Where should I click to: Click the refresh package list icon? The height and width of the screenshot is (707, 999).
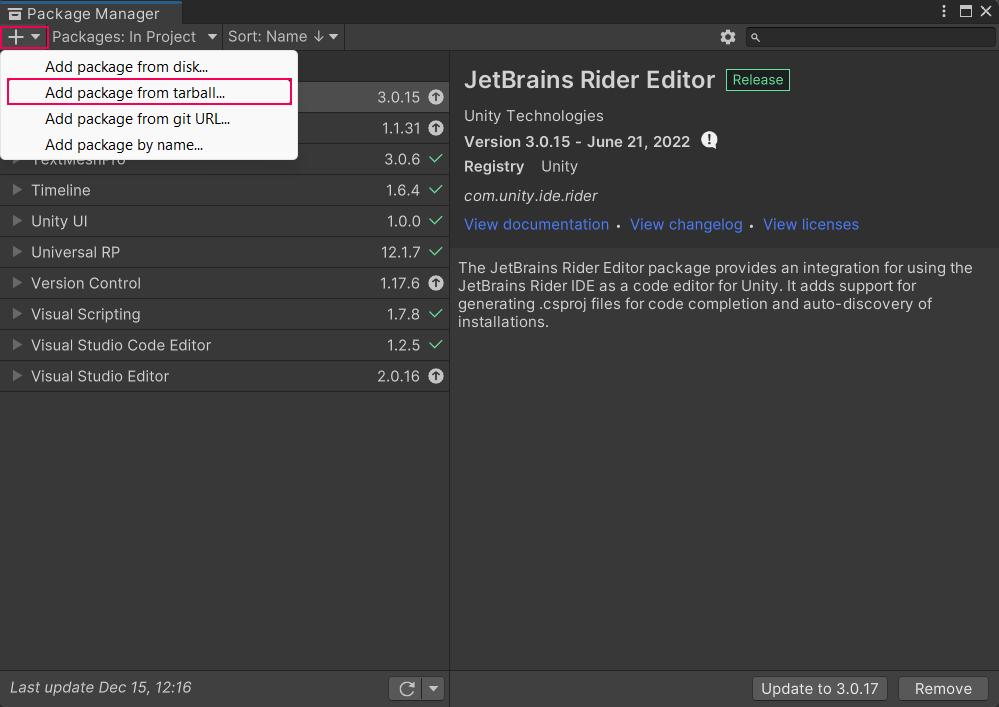(x=406, y=688)
